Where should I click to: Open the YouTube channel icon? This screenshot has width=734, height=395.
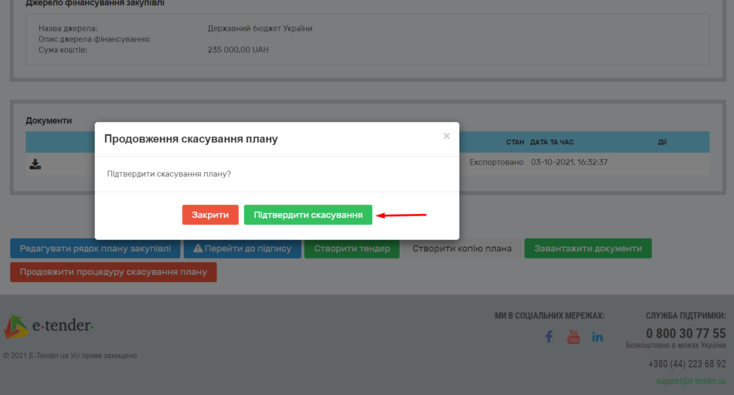coord(573,336)
